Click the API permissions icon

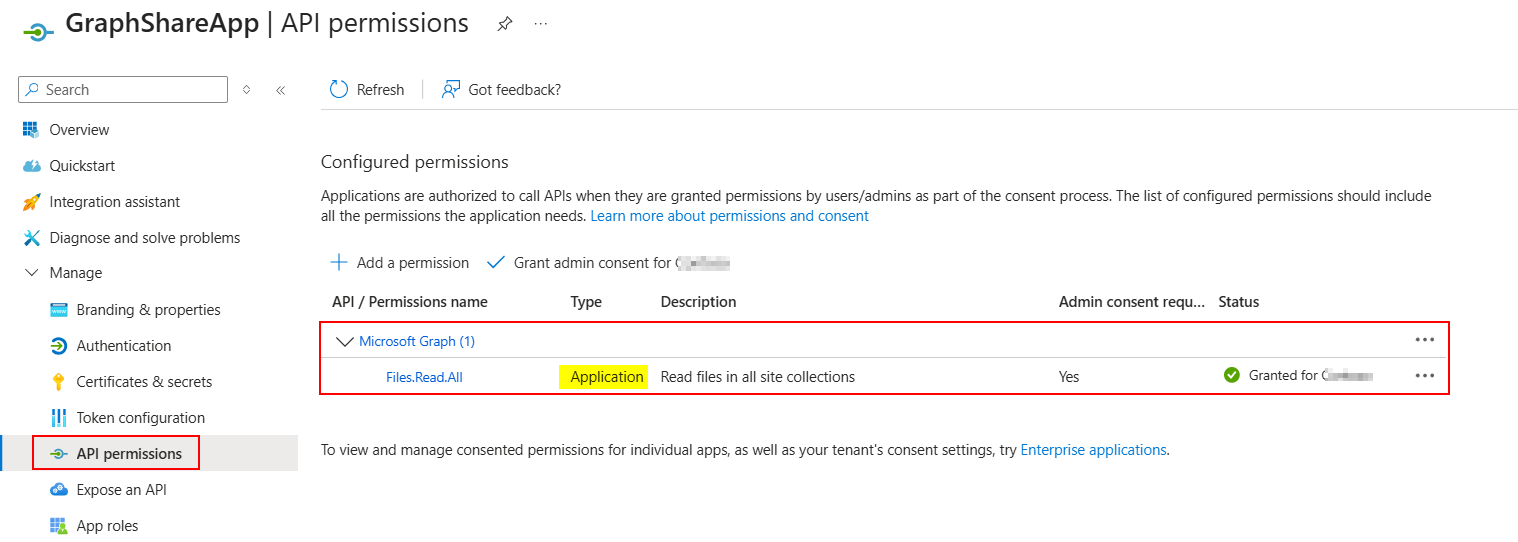[x=58, y=454]
